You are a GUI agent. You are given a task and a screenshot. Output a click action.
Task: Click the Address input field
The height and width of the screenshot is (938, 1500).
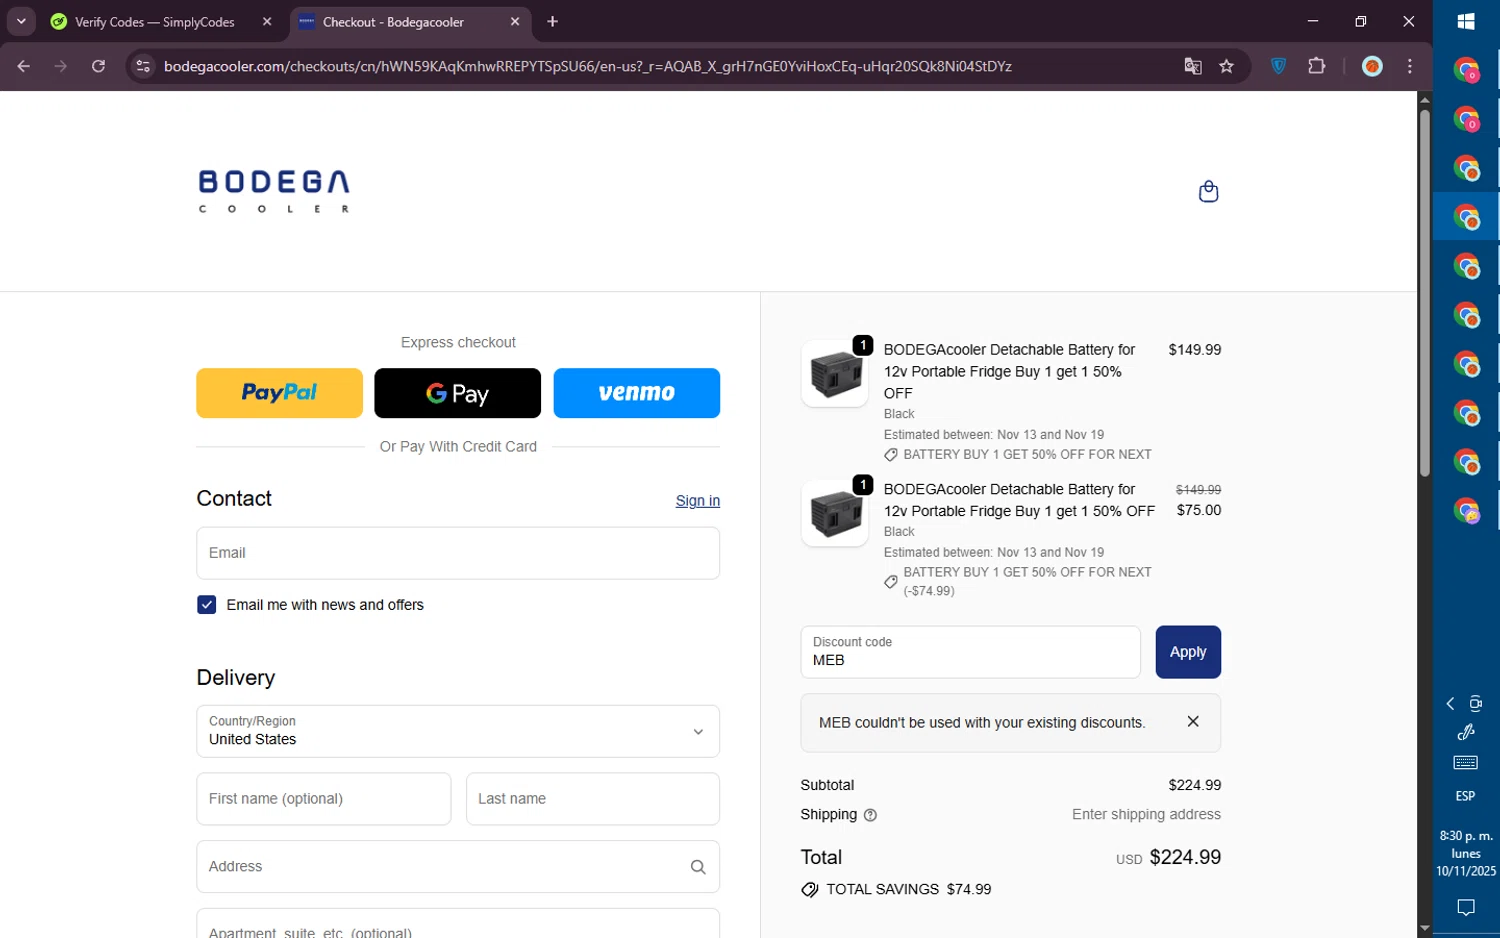[x=458, y=867]
